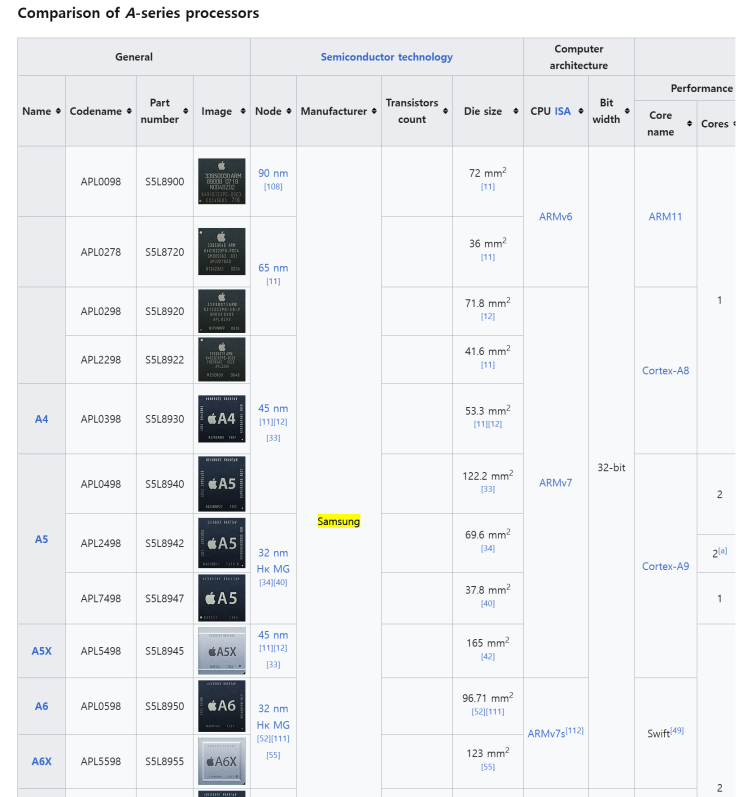Viewport: 743px width, 797px height.
Task: Sort by Manufacturer column arrows
Action: pyautogui.click(x=375, y=111)
